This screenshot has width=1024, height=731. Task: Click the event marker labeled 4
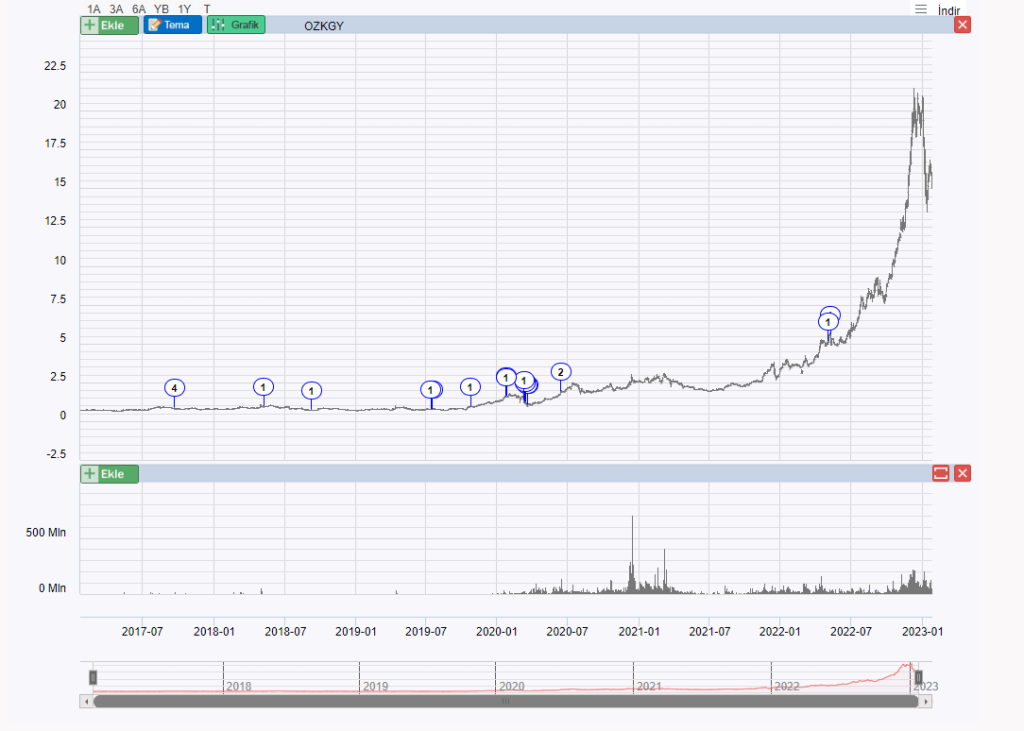(175, 388)
